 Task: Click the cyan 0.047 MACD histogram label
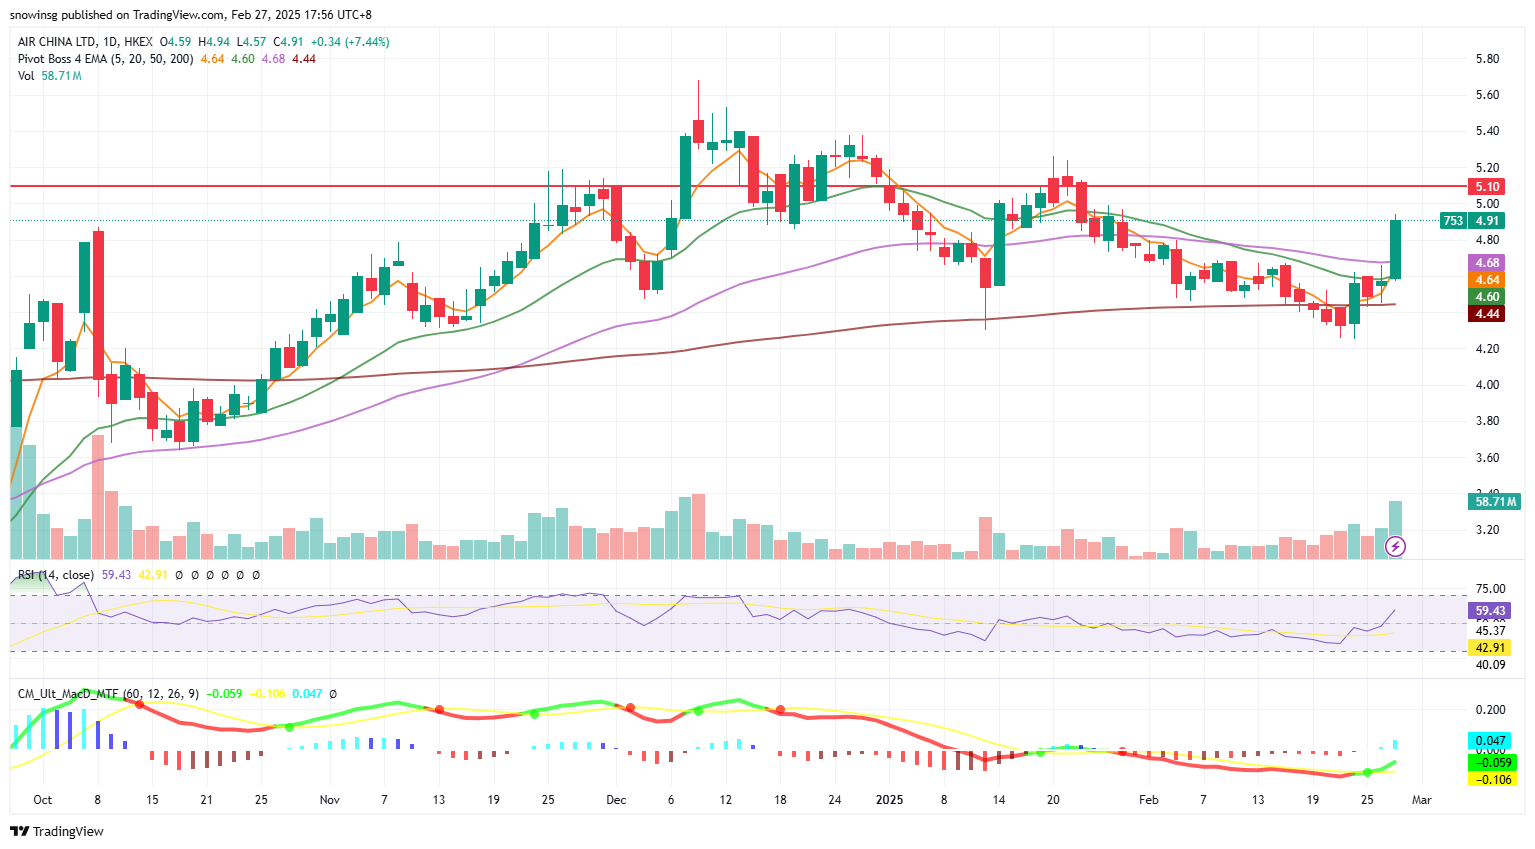(x=1490, y=742)
